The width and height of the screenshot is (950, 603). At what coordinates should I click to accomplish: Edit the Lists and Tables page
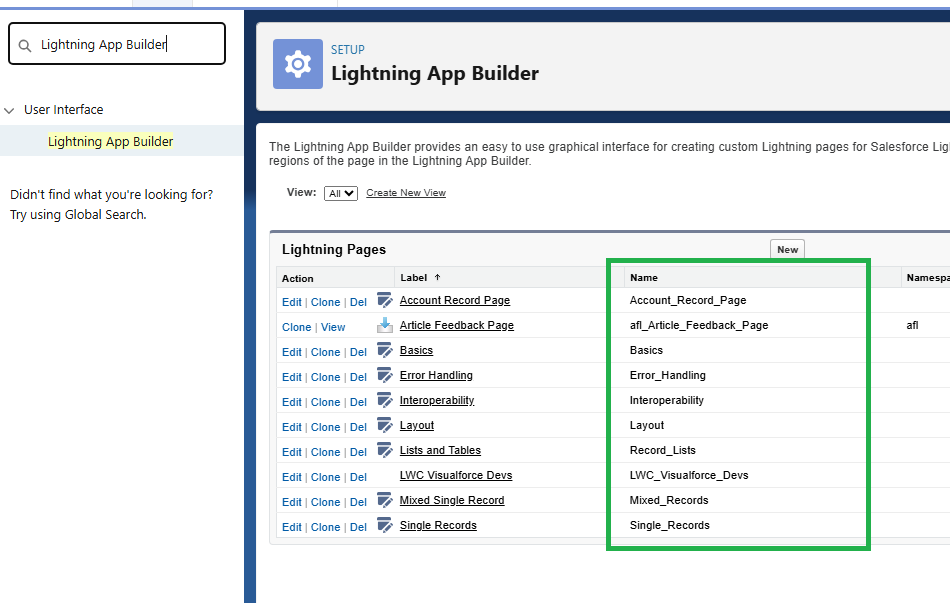click(291, 452)
